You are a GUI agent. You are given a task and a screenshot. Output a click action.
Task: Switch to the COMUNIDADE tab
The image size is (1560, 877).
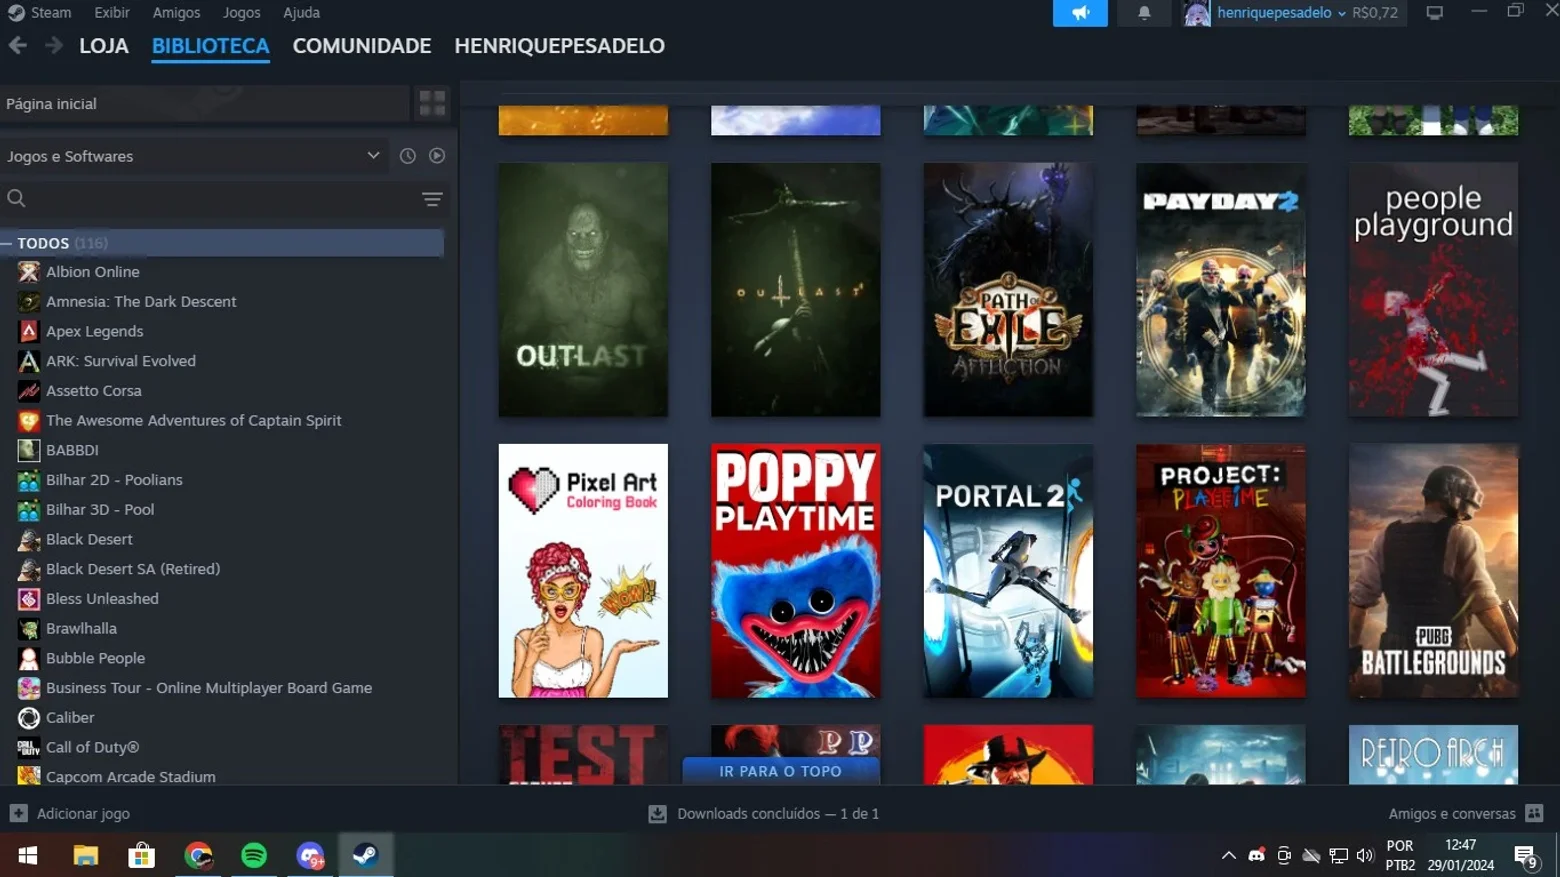362,46
